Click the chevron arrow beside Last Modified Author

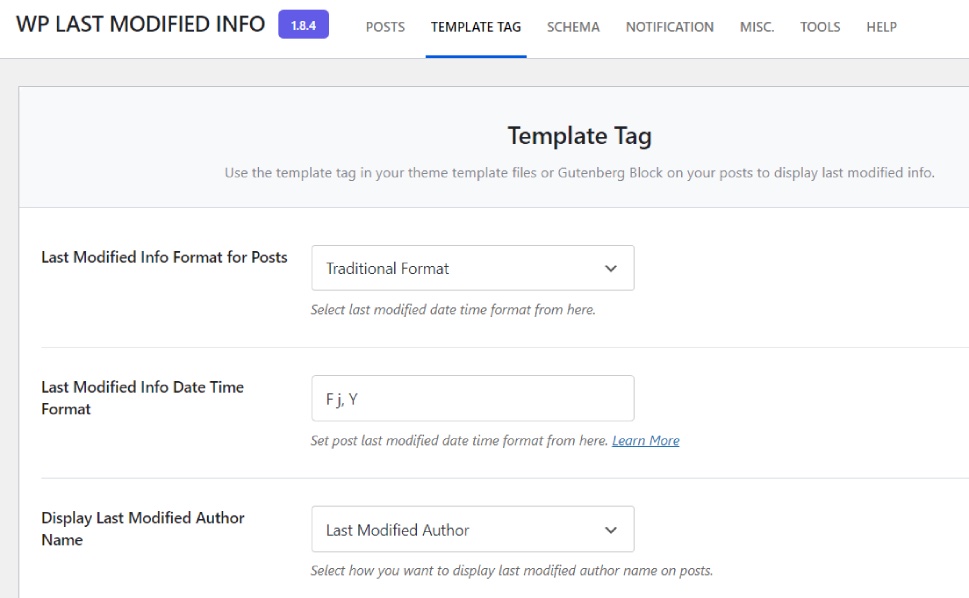point(611,530)
